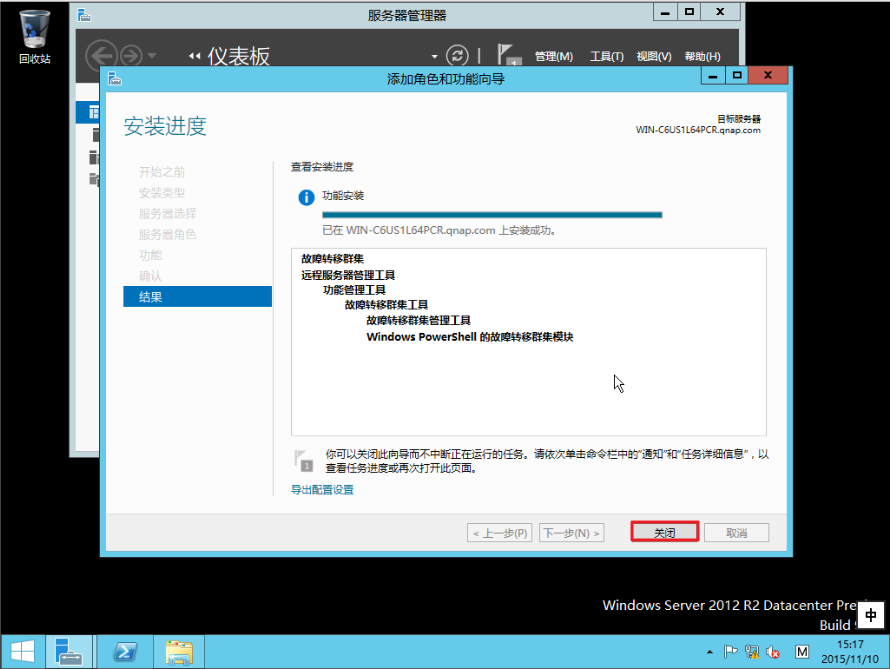
Task: Select the 确认 step in the wizard sidebar
Action: (x=150, y=276)
